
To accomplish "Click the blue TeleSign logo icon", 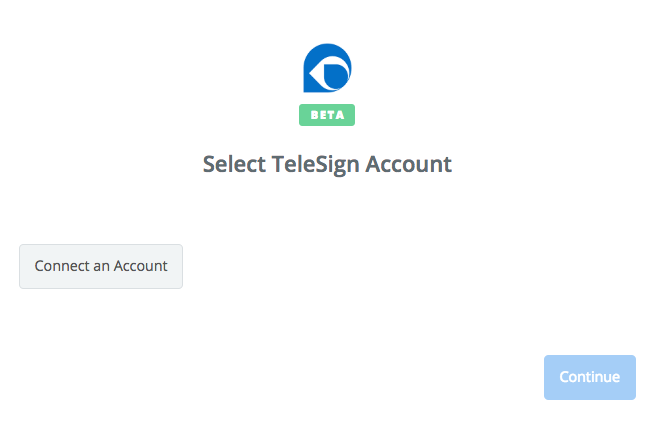I will pyautogui.click(x=327, y=69).
